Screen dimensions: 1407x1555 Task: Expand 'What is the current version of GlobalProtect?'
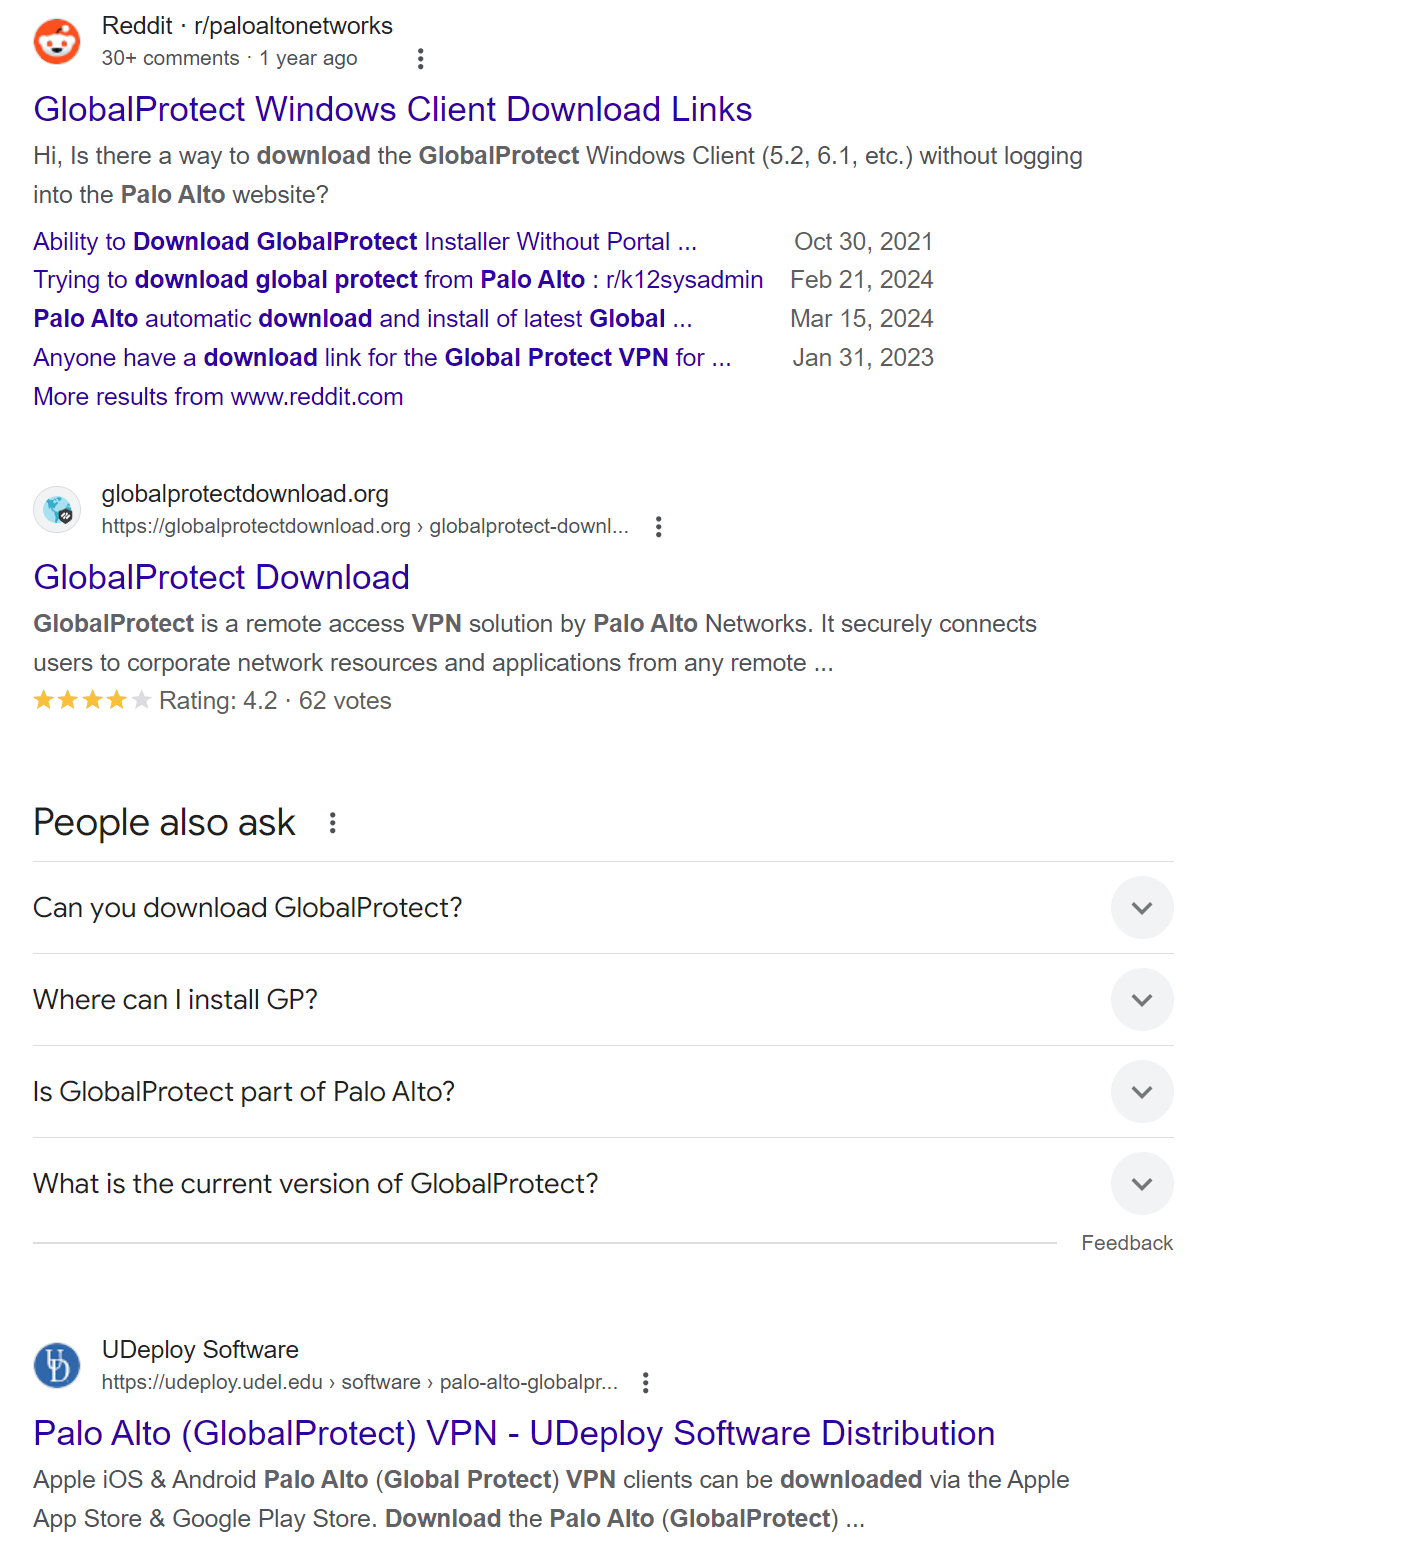click(x=1142, y=1183)
